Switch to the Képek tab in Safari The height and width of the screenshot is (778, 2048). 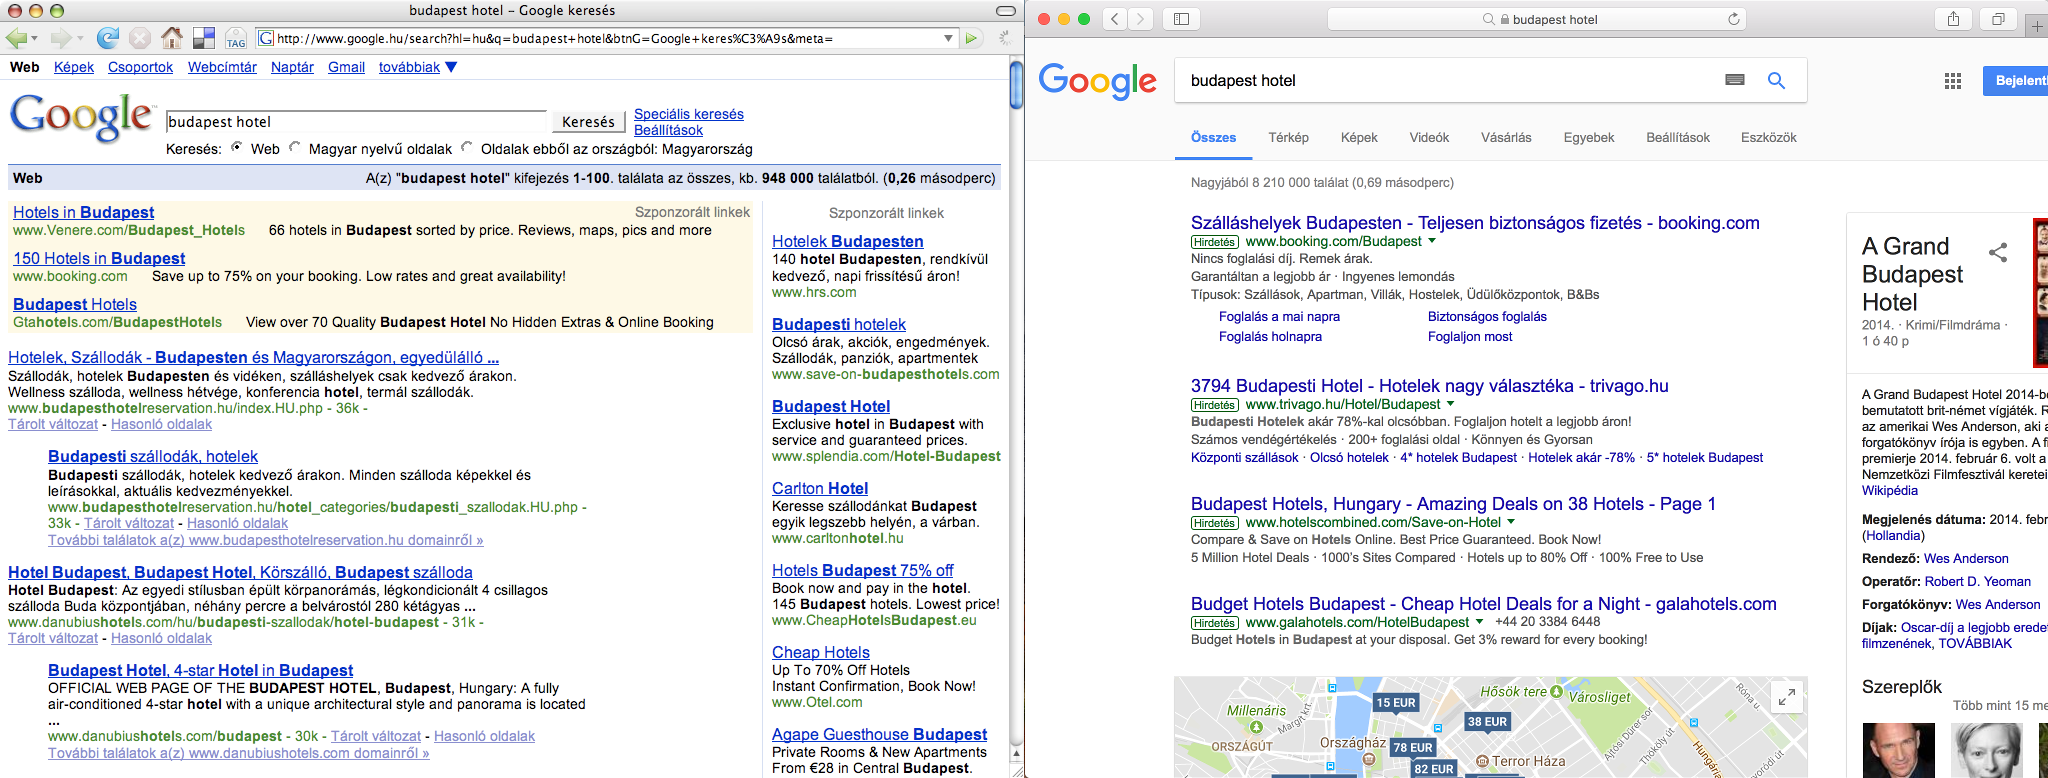point(1359,138)
